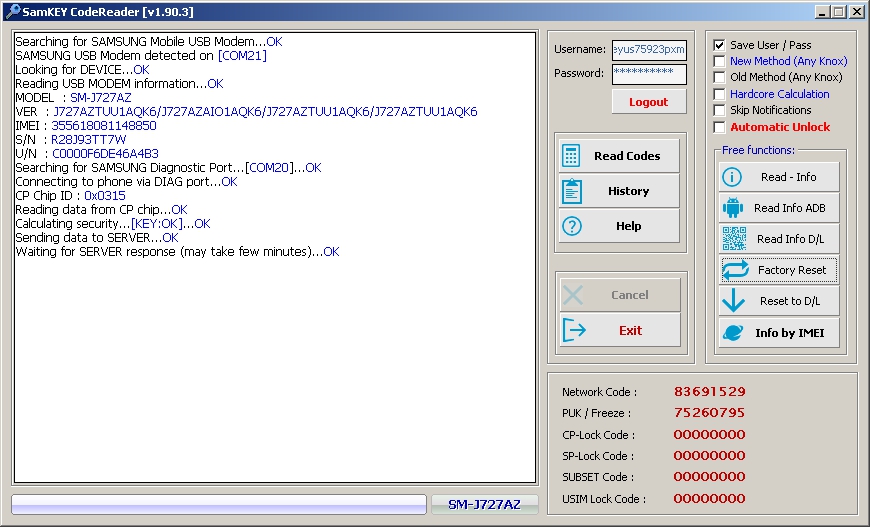This screenshot has height=527, width=870.
Task: Click the progress bar at the bottom
Action: click(x=219, y=504)
